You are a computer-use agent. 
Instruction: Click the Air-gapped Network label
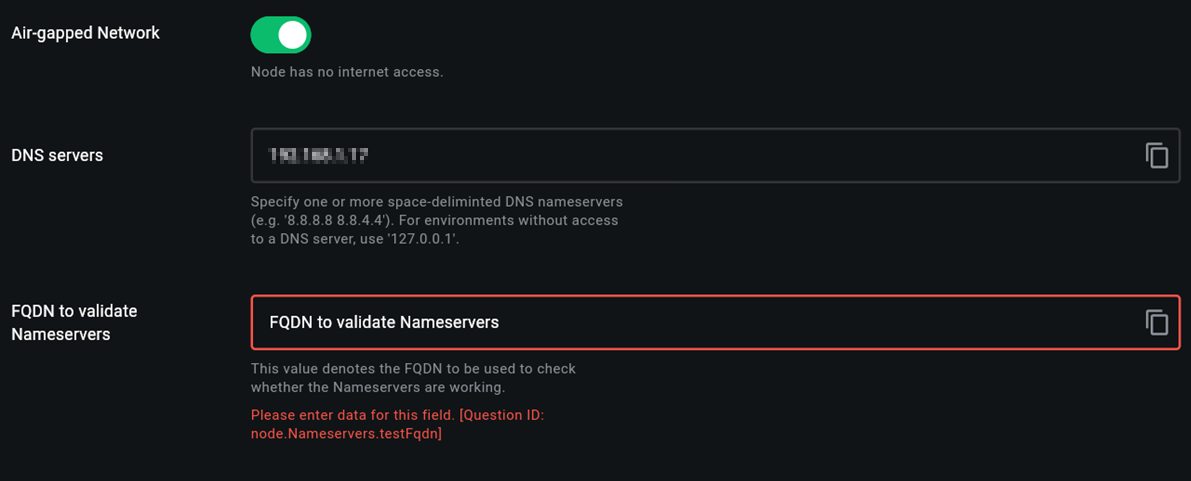(x=86, y=33)
